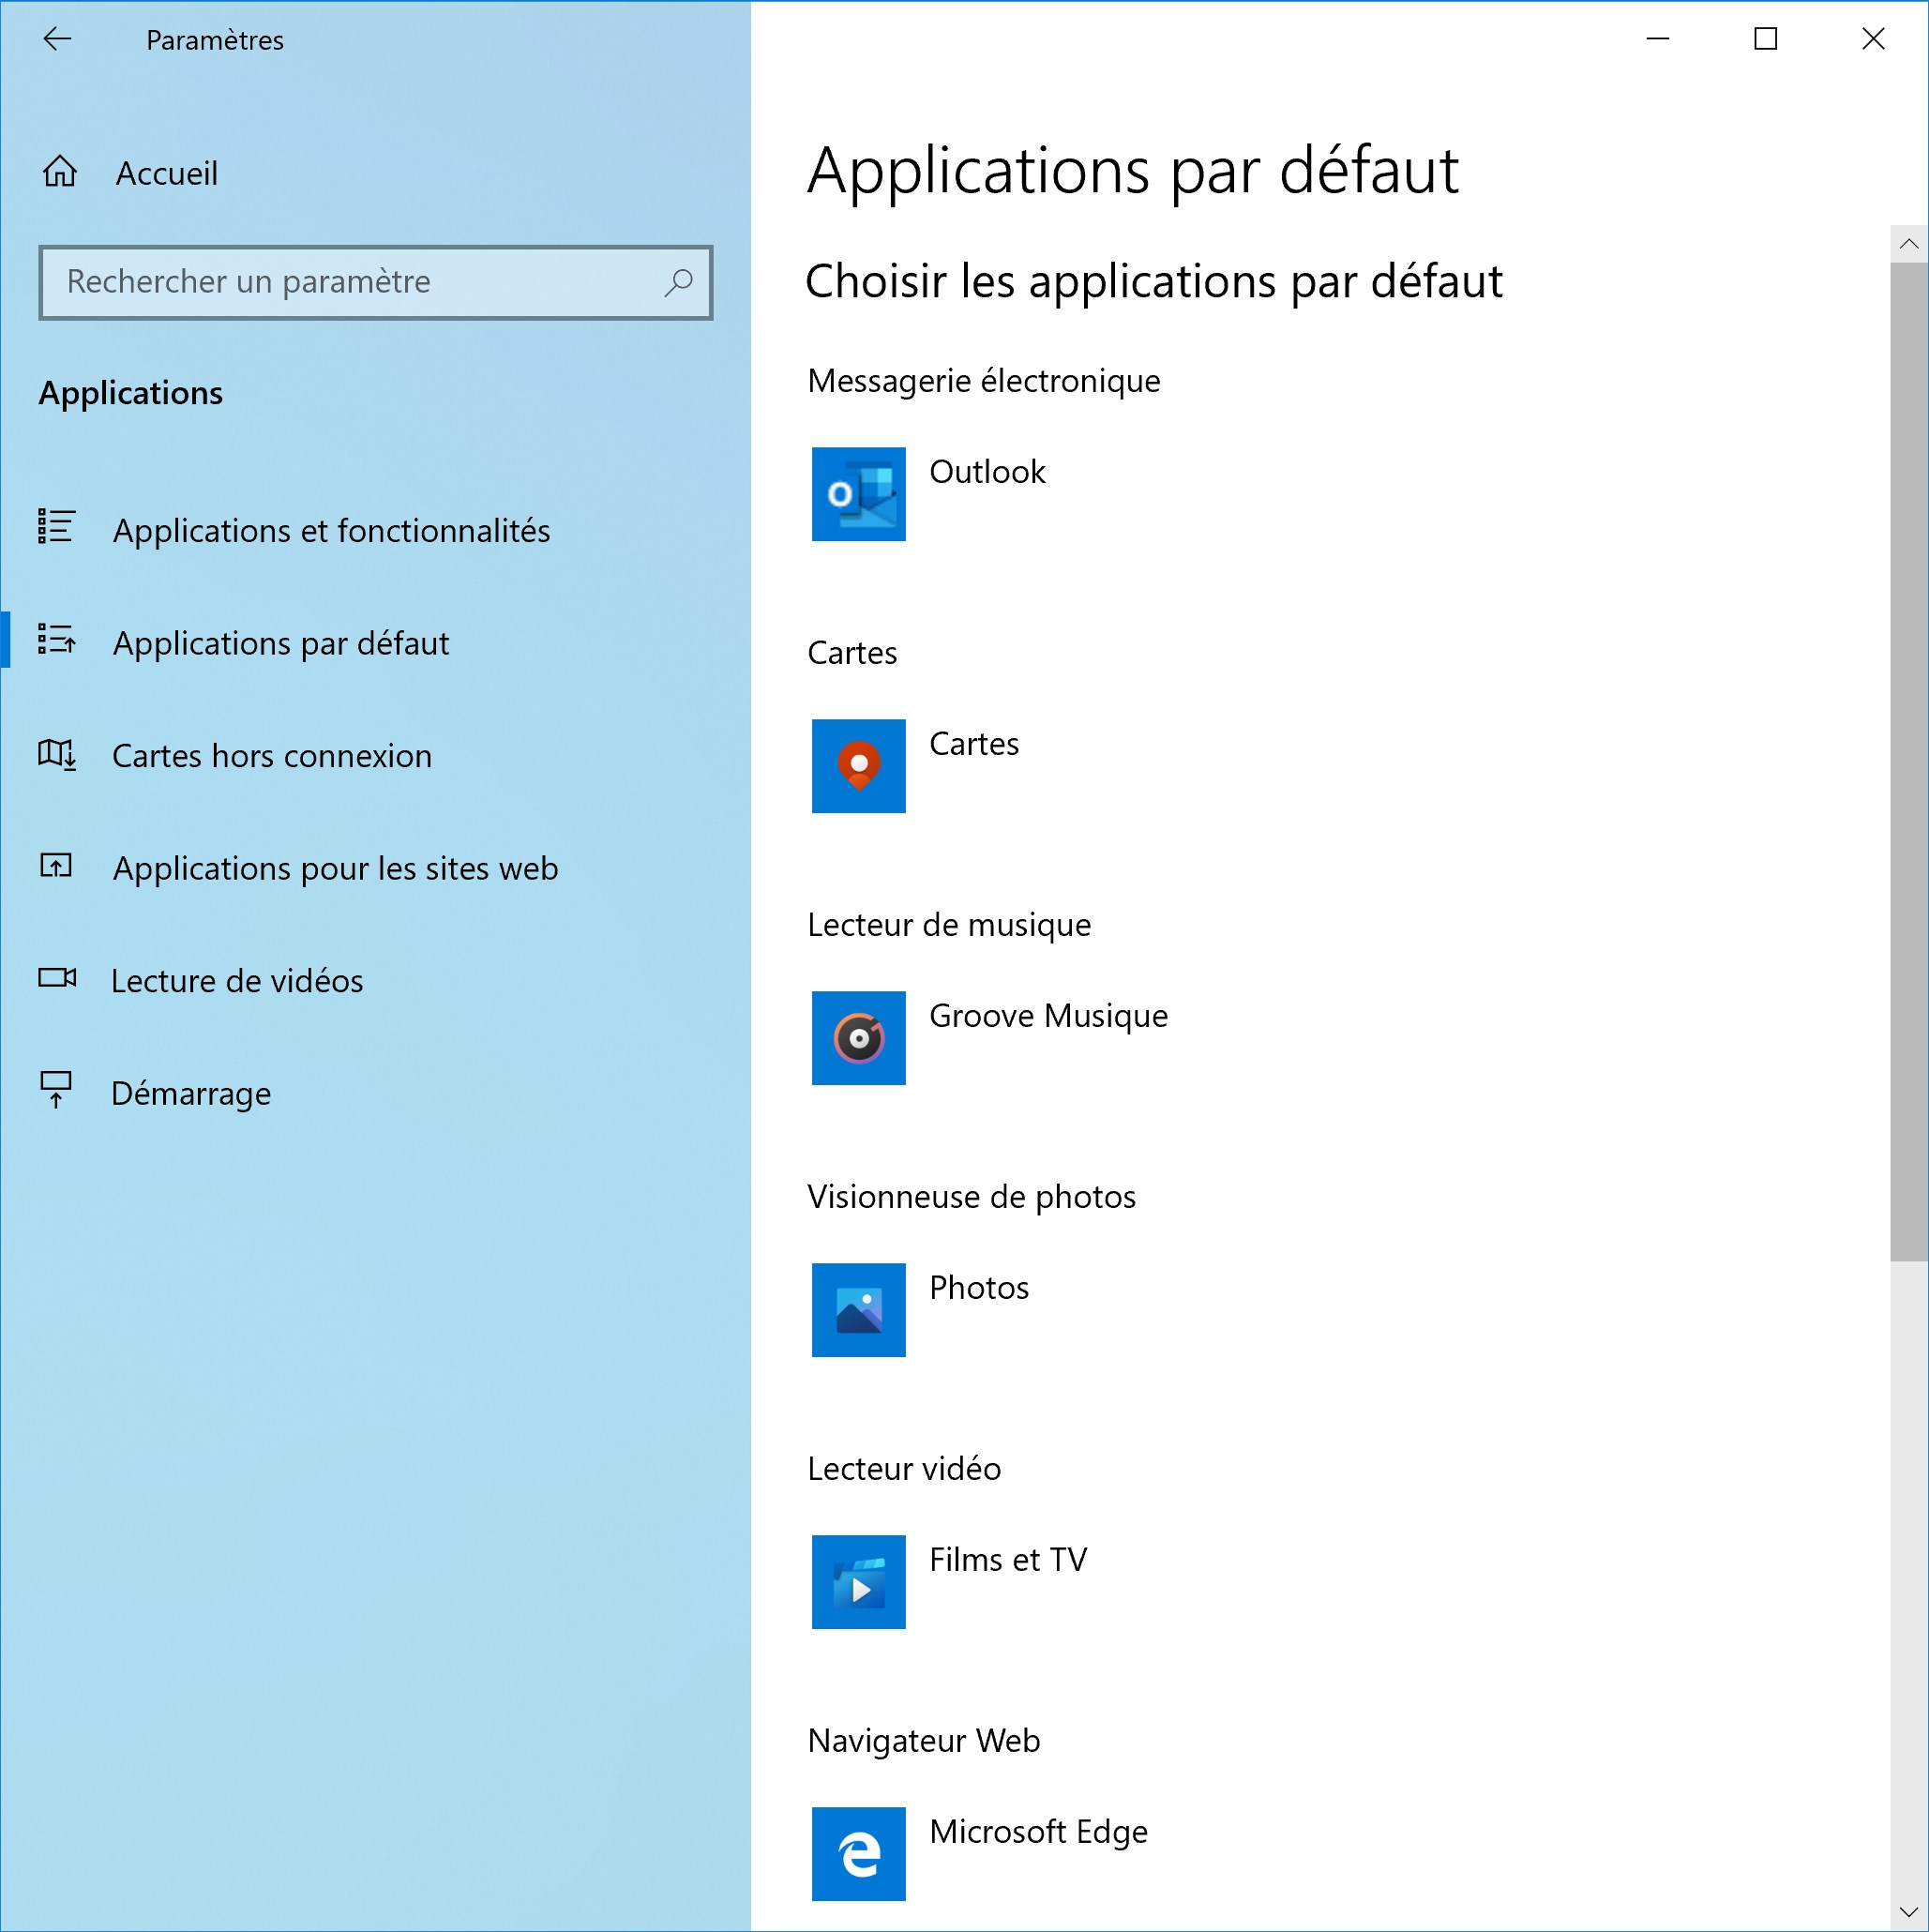Click Applications et fonctionnalités list icon

coord(56,527)
